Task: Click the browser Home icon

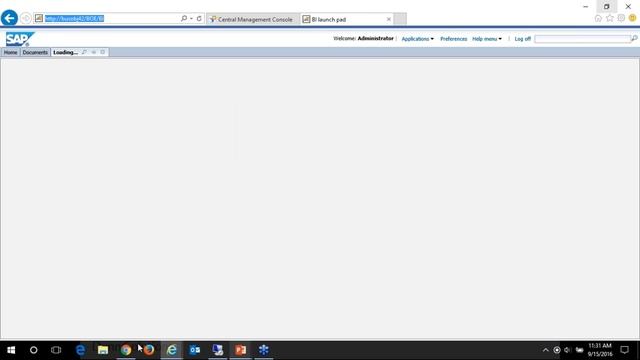Action: click(598, 18)
